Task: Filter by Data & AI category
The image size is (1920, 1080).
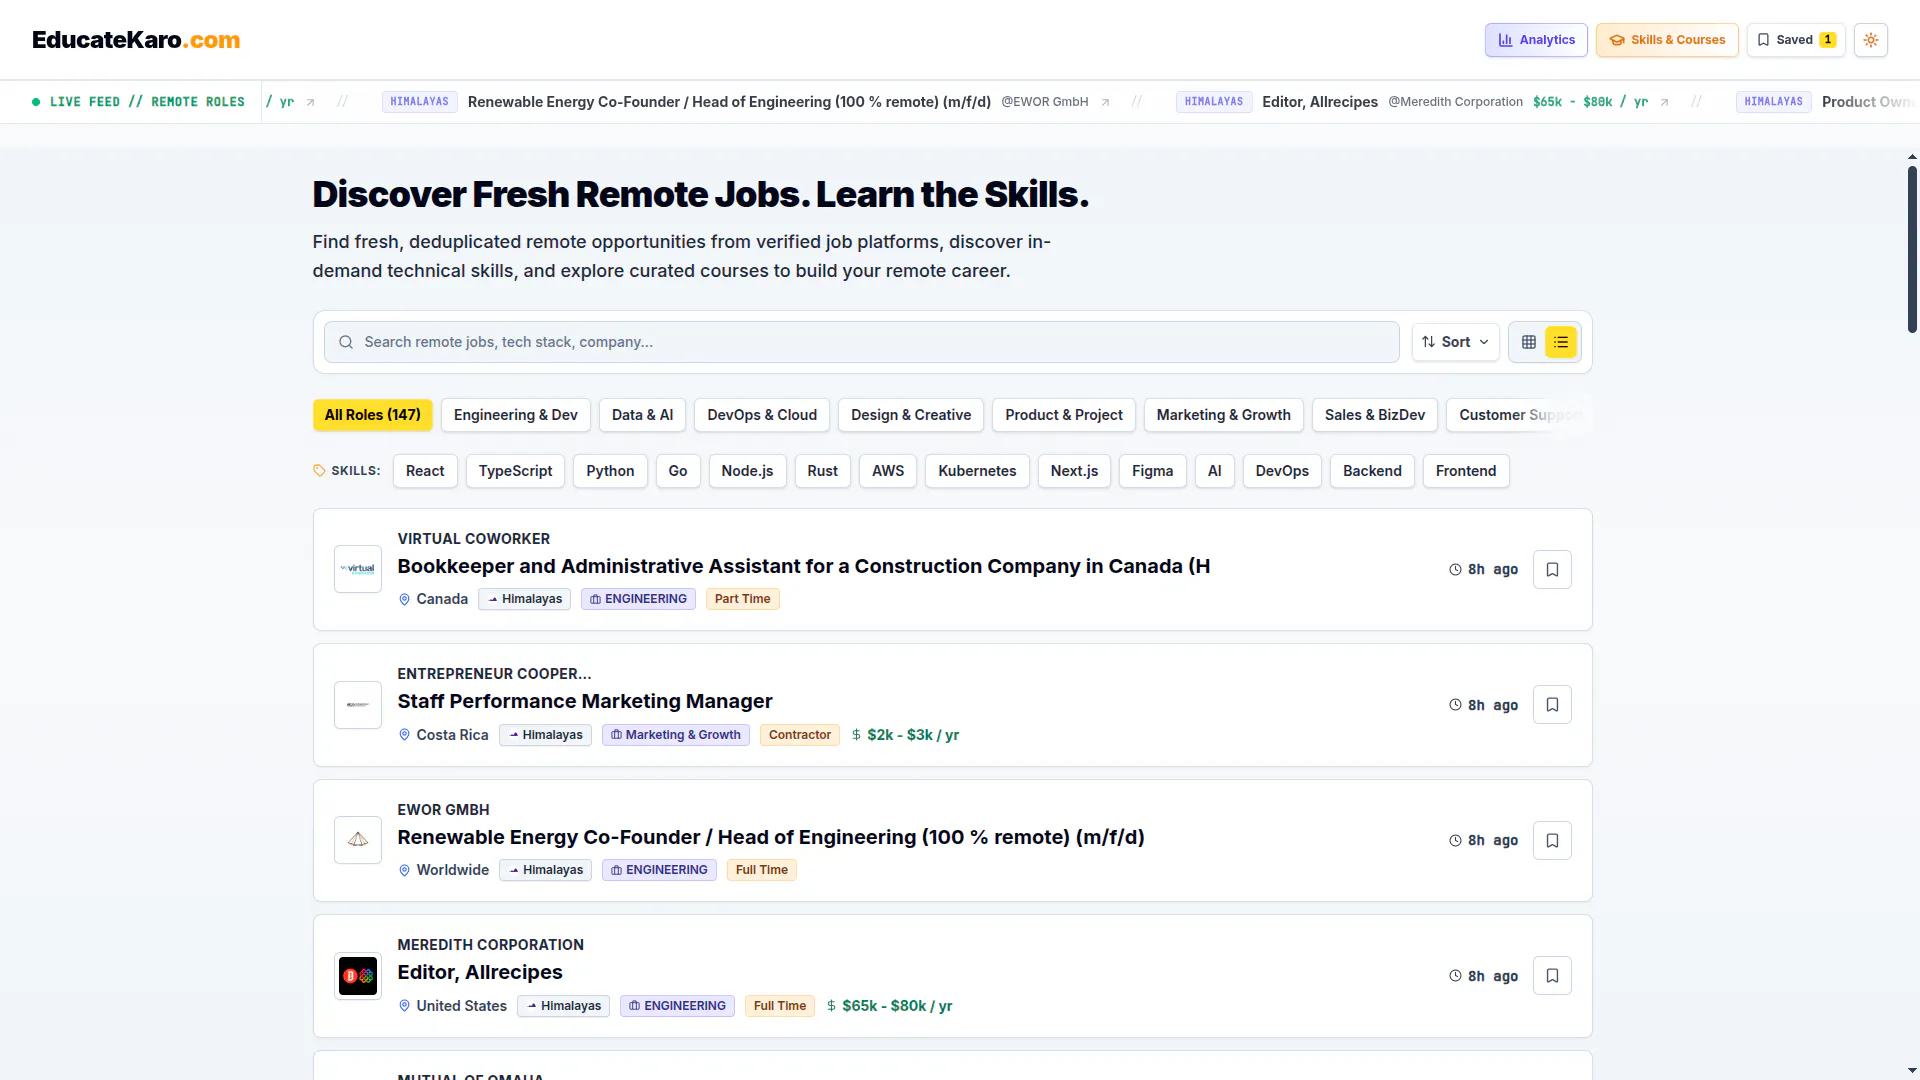Action: click(x=642, y=415)
